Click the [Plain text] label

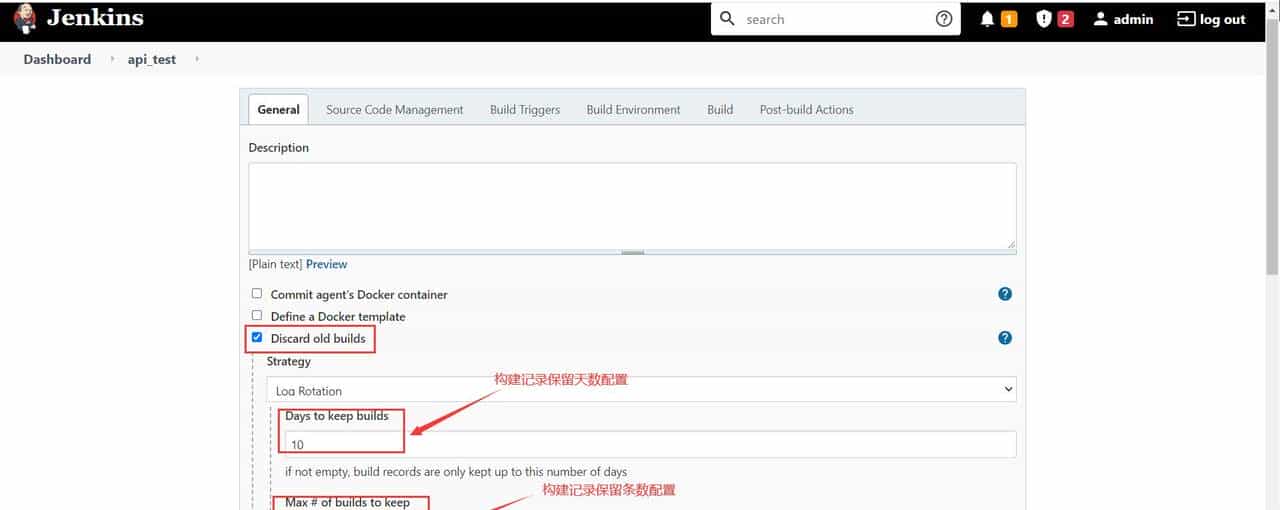276,264
